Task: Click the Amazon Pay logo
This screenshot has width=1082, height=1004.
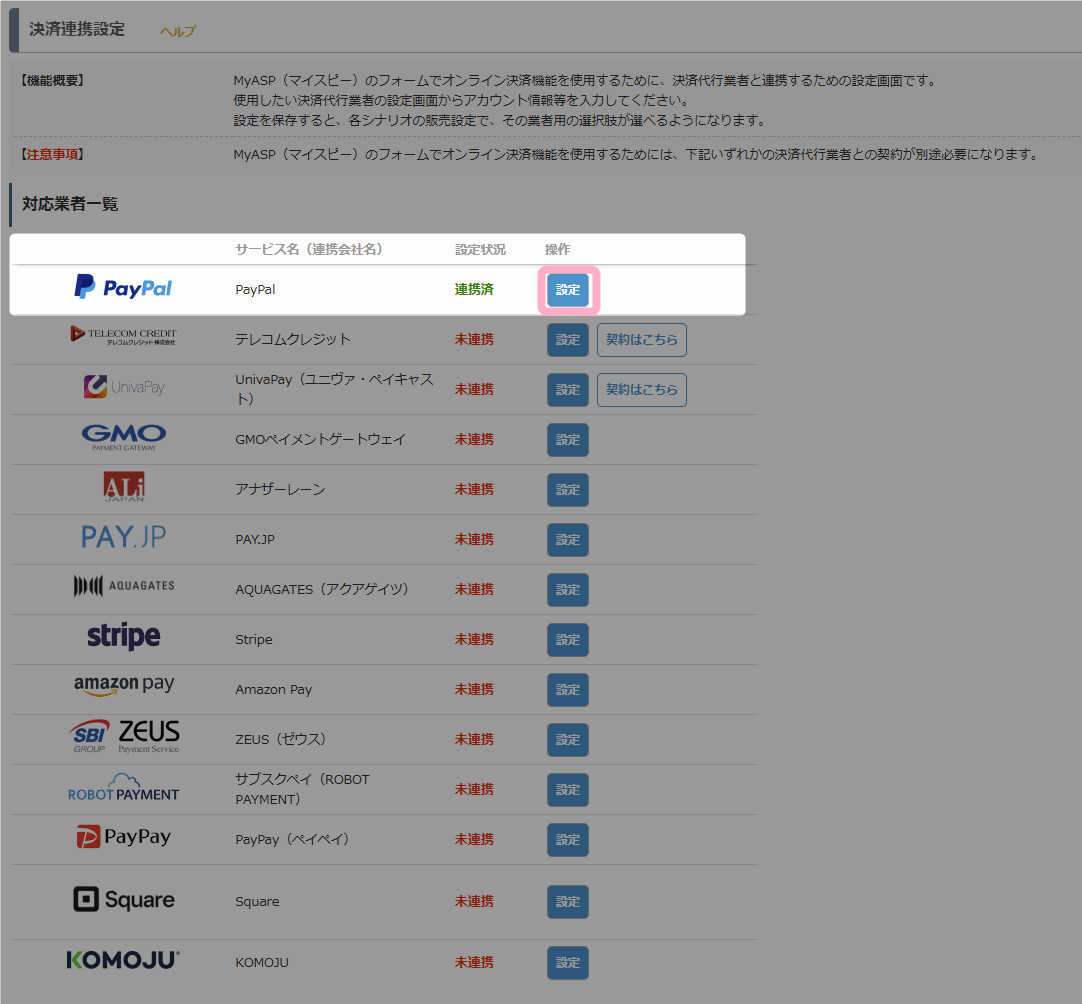Action: (123, 686)
